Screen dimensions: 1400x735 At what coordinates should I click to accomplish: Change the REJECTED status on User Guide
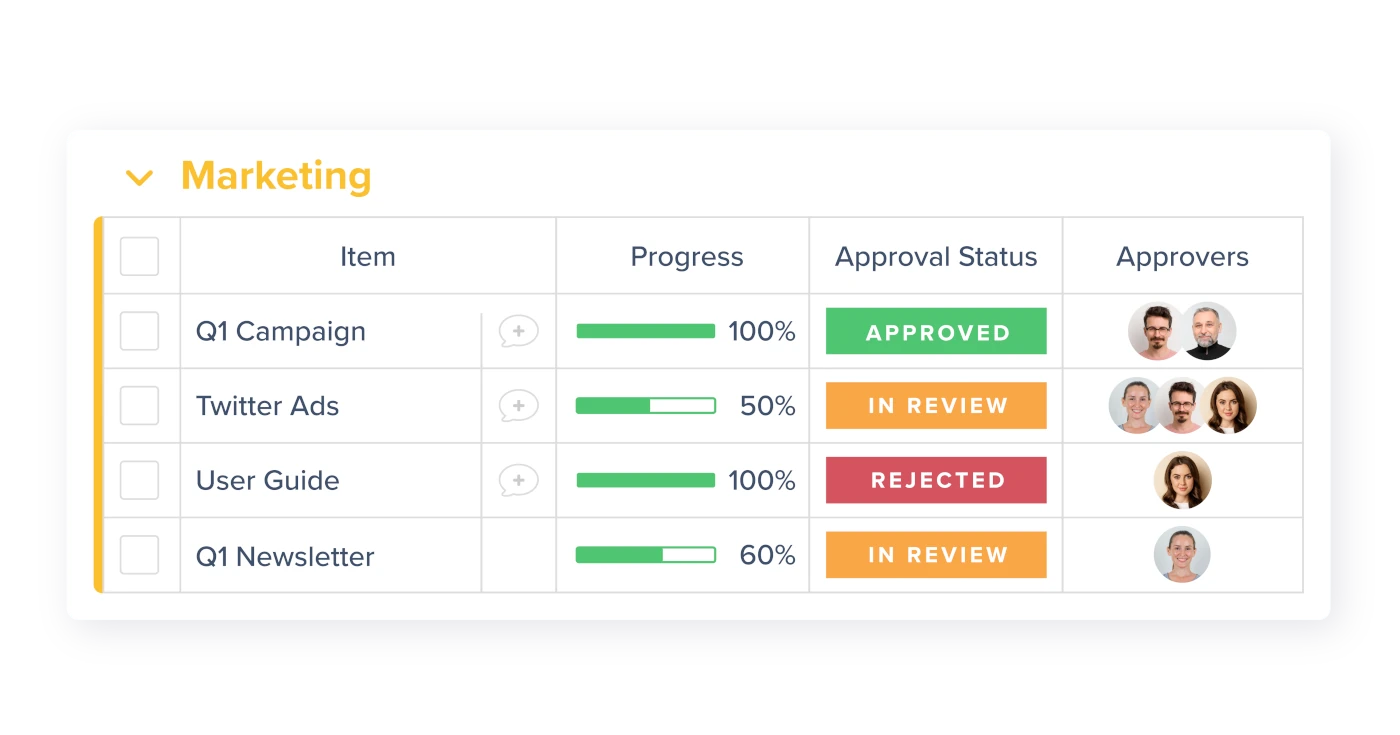pos(936,480)
